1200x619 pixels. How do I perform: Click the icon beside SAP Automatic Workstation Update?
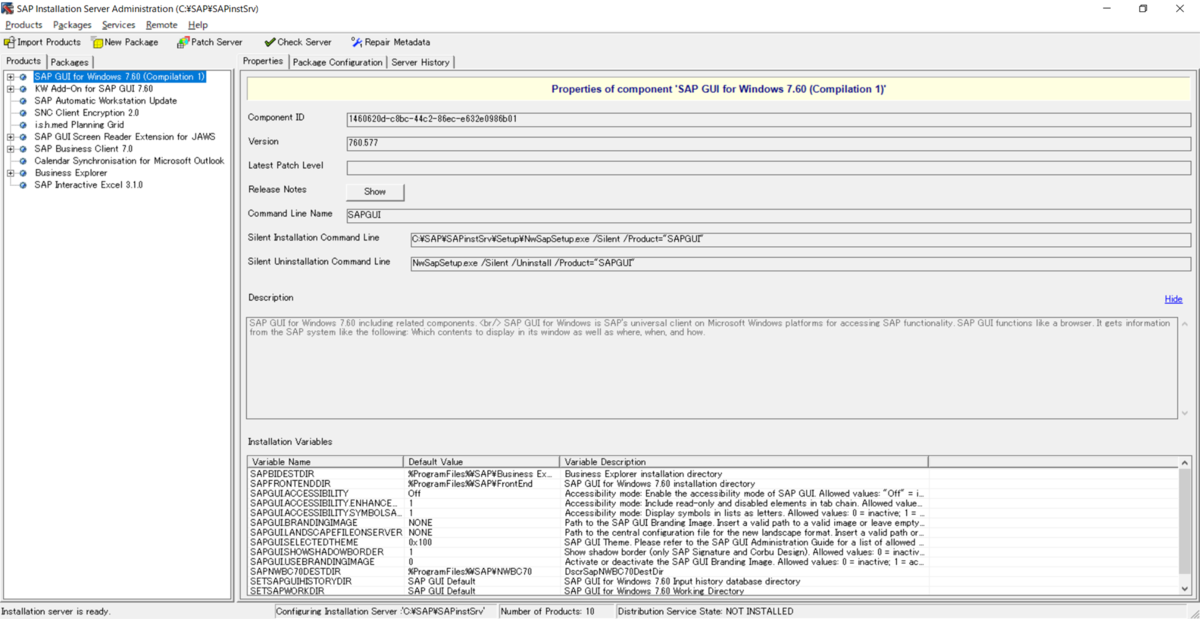click(23, 101)
